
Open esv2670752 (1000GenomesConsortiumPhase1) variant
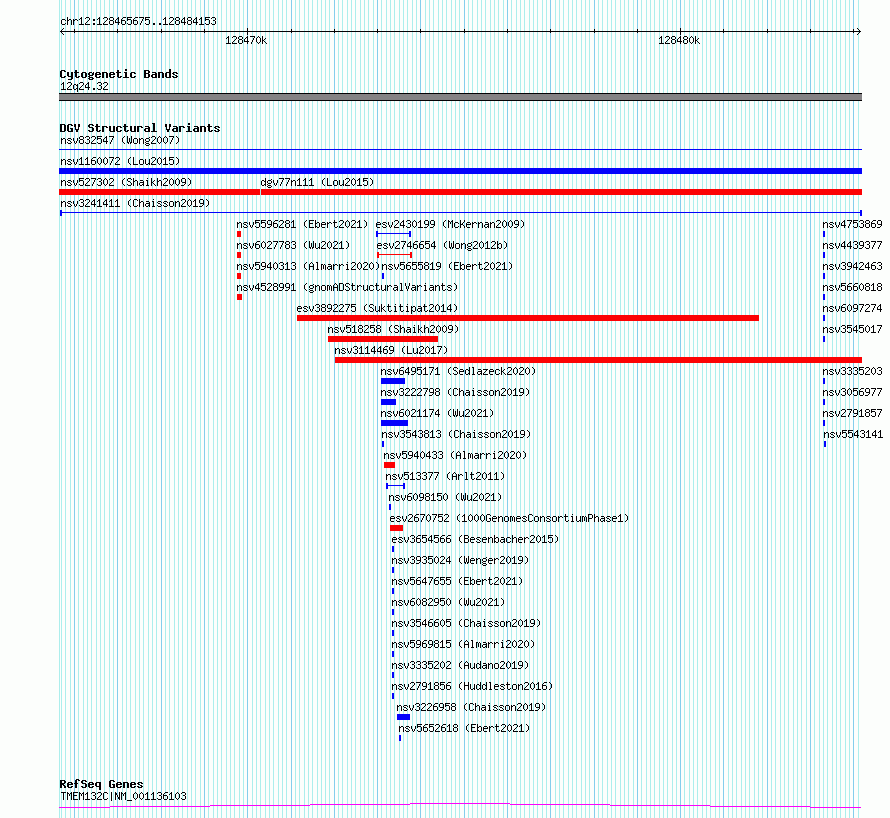click(x=509, y=518)
